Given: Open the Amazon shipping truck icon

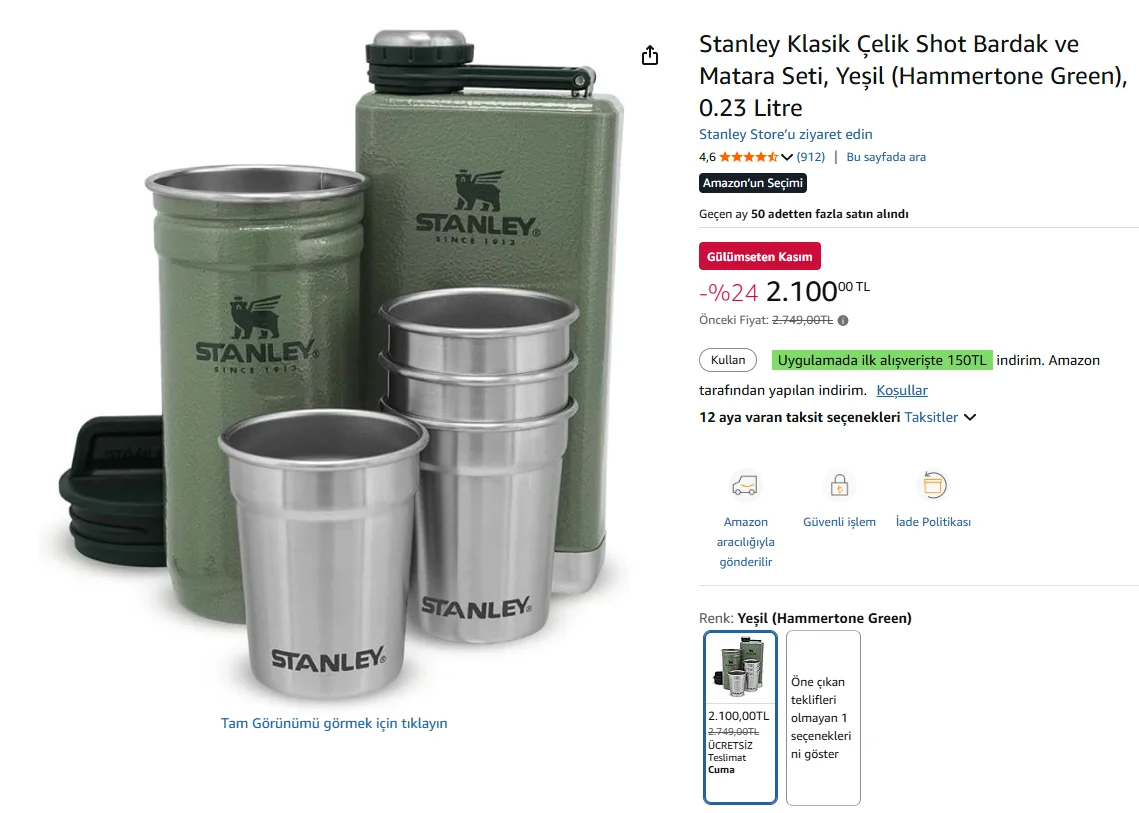Looking at the screenshot, I should click(x=745, y=485).
